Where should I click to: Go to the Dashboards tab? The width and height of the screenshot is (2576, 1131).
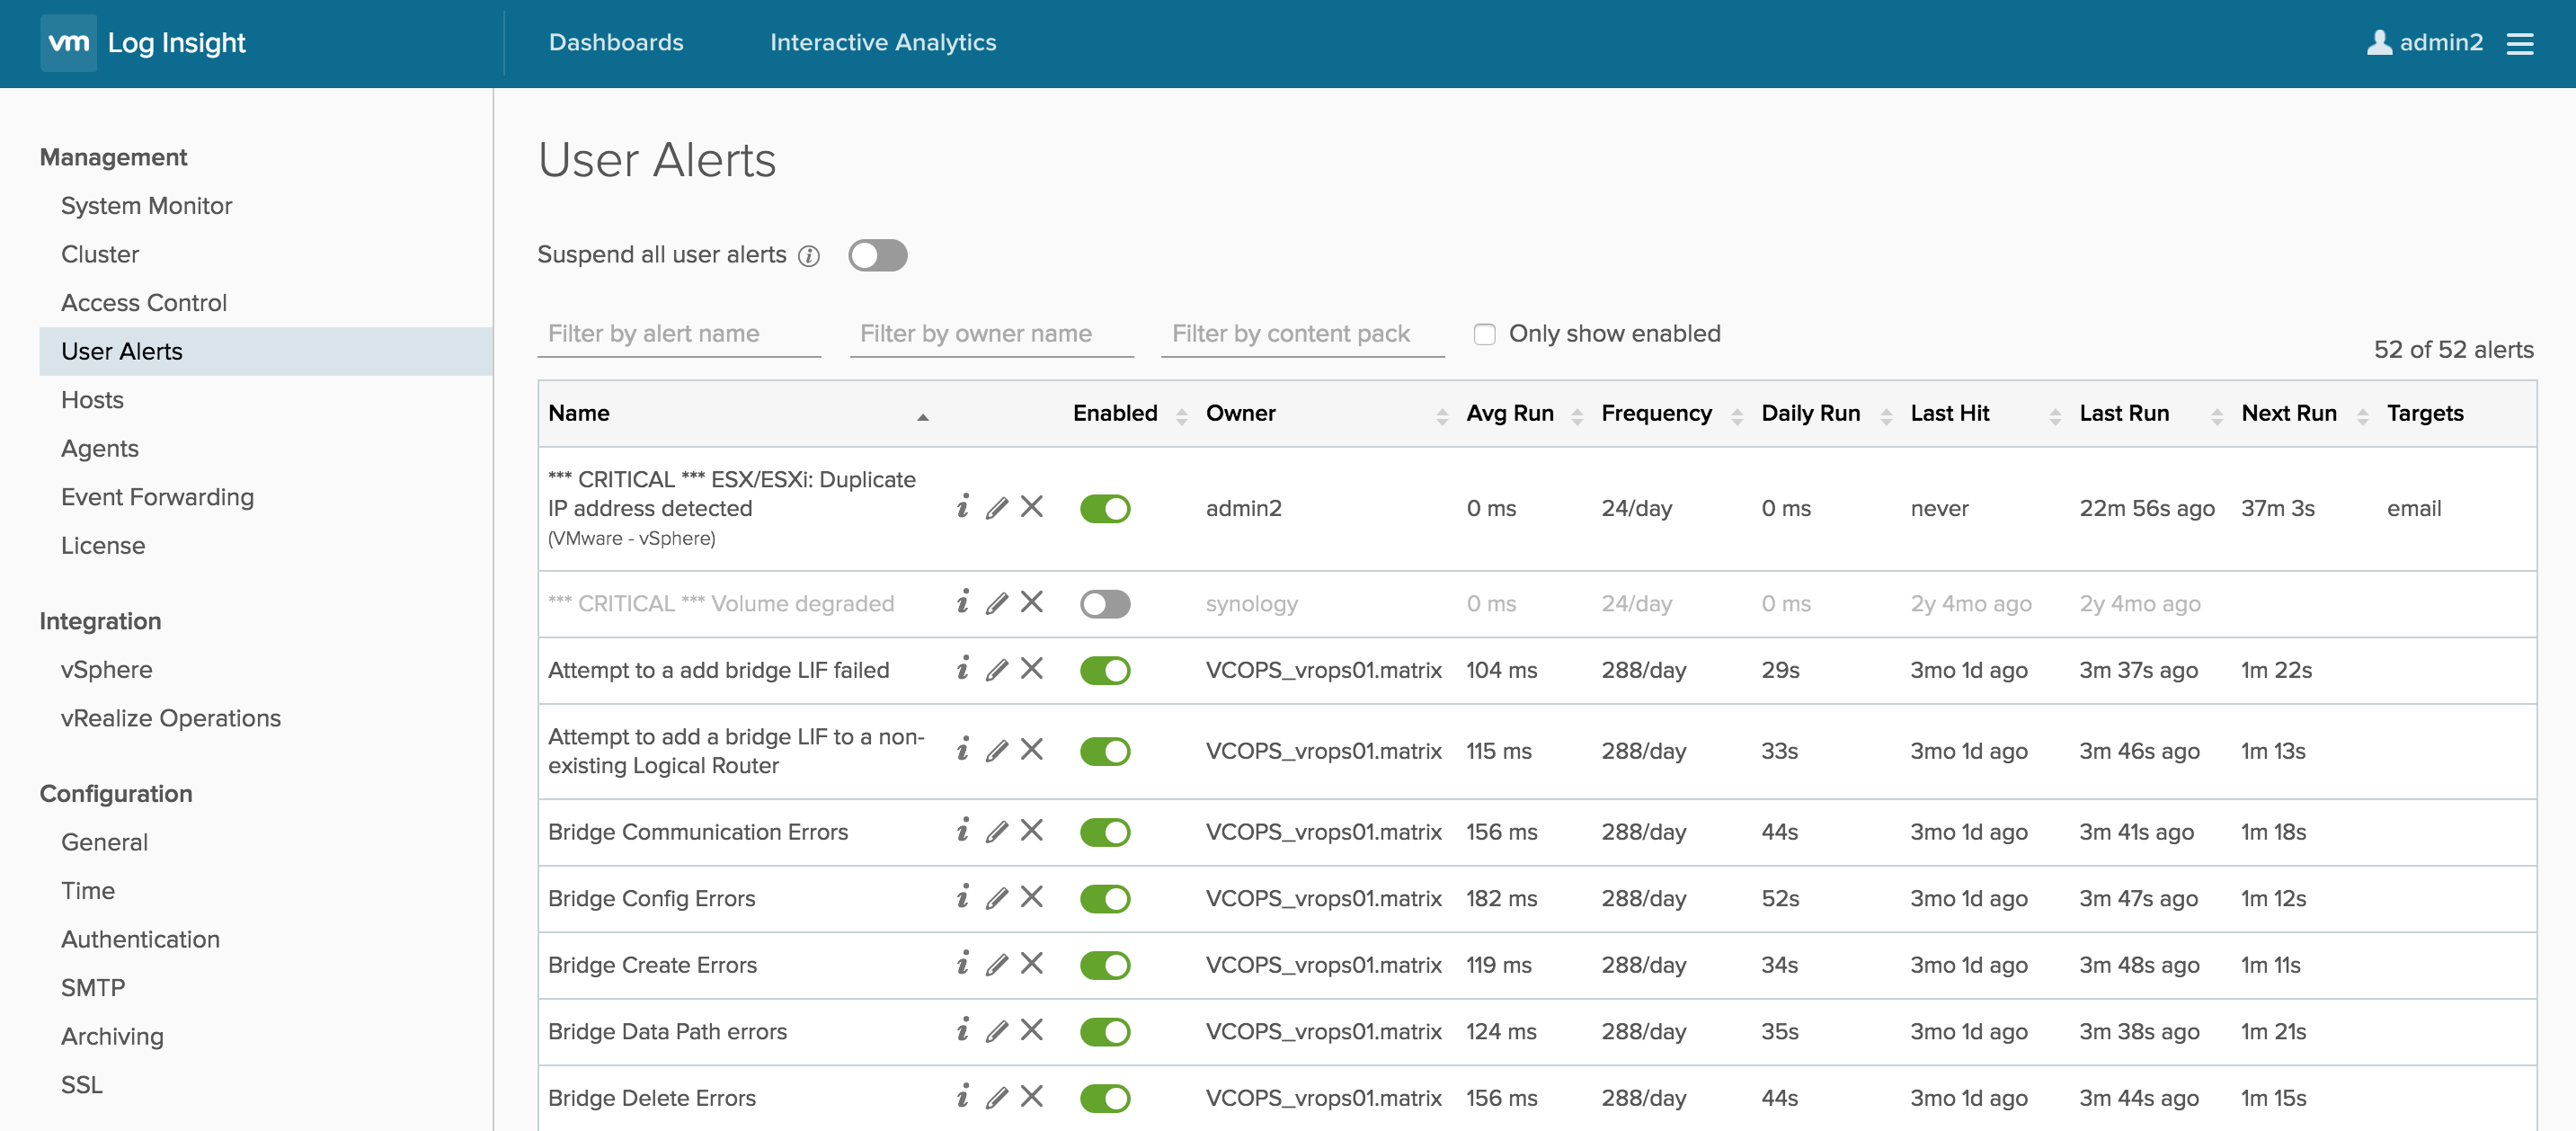pos(616,42)
